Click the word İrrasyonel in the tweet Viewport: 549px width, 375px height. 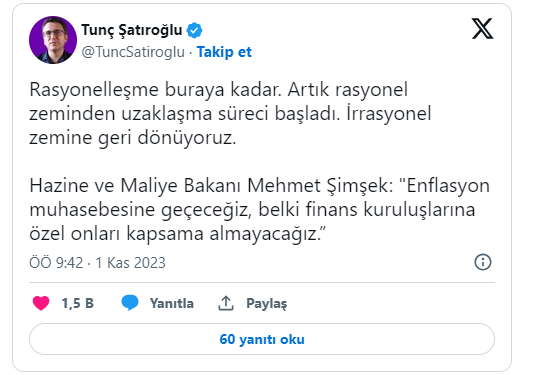click(389, 113)
